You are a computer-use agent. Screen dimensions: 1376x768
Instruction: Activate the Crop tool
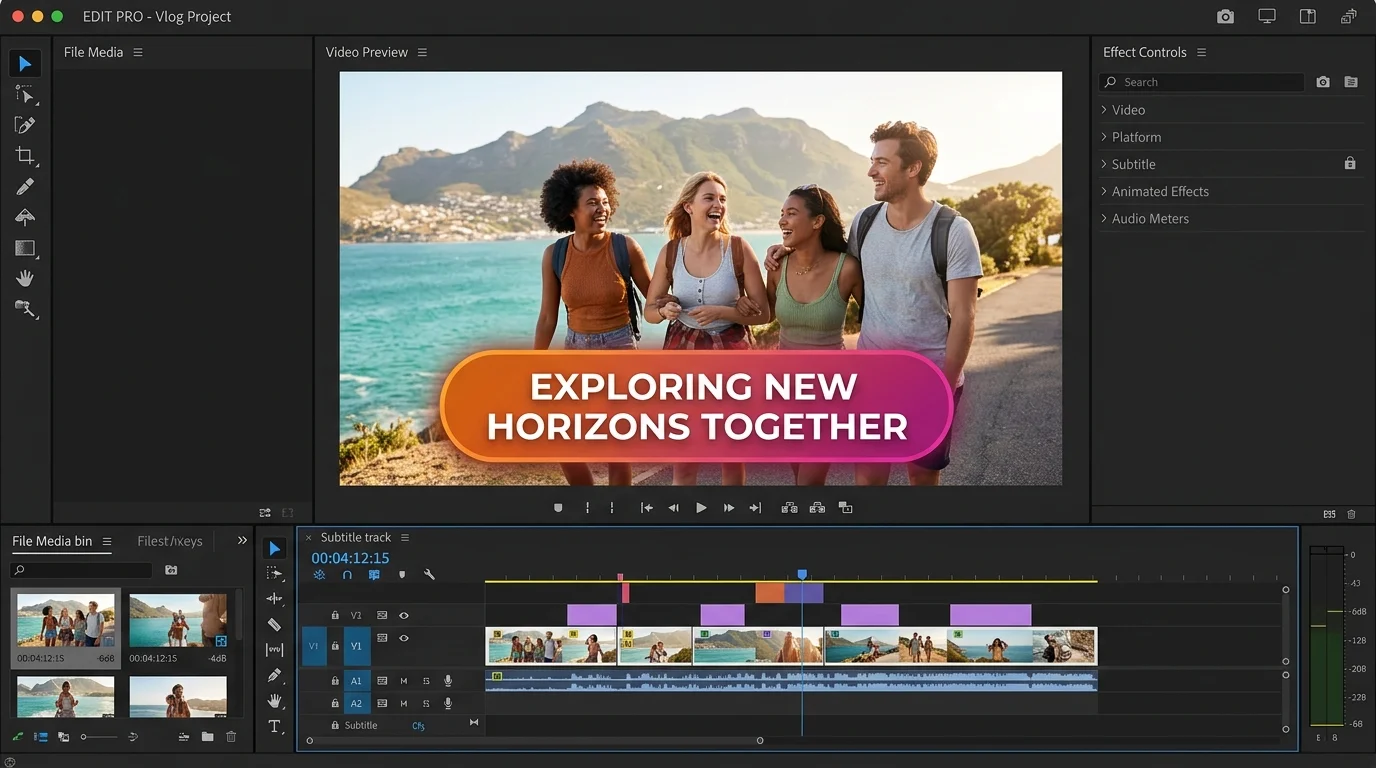click(x=25, y=156)
